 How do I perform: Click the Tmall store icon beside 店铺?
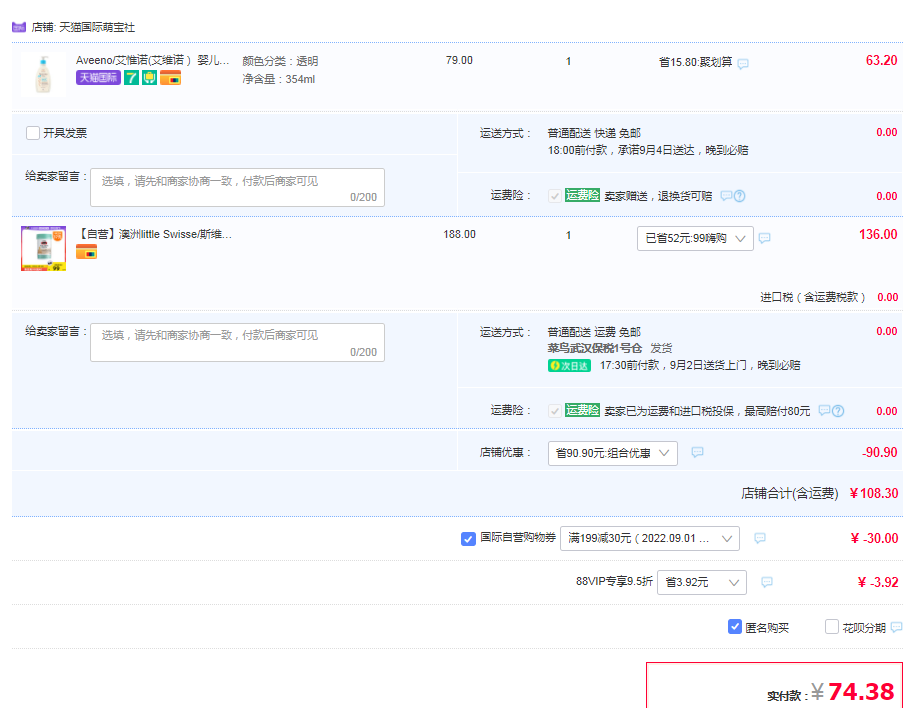(x=19, y=27)
